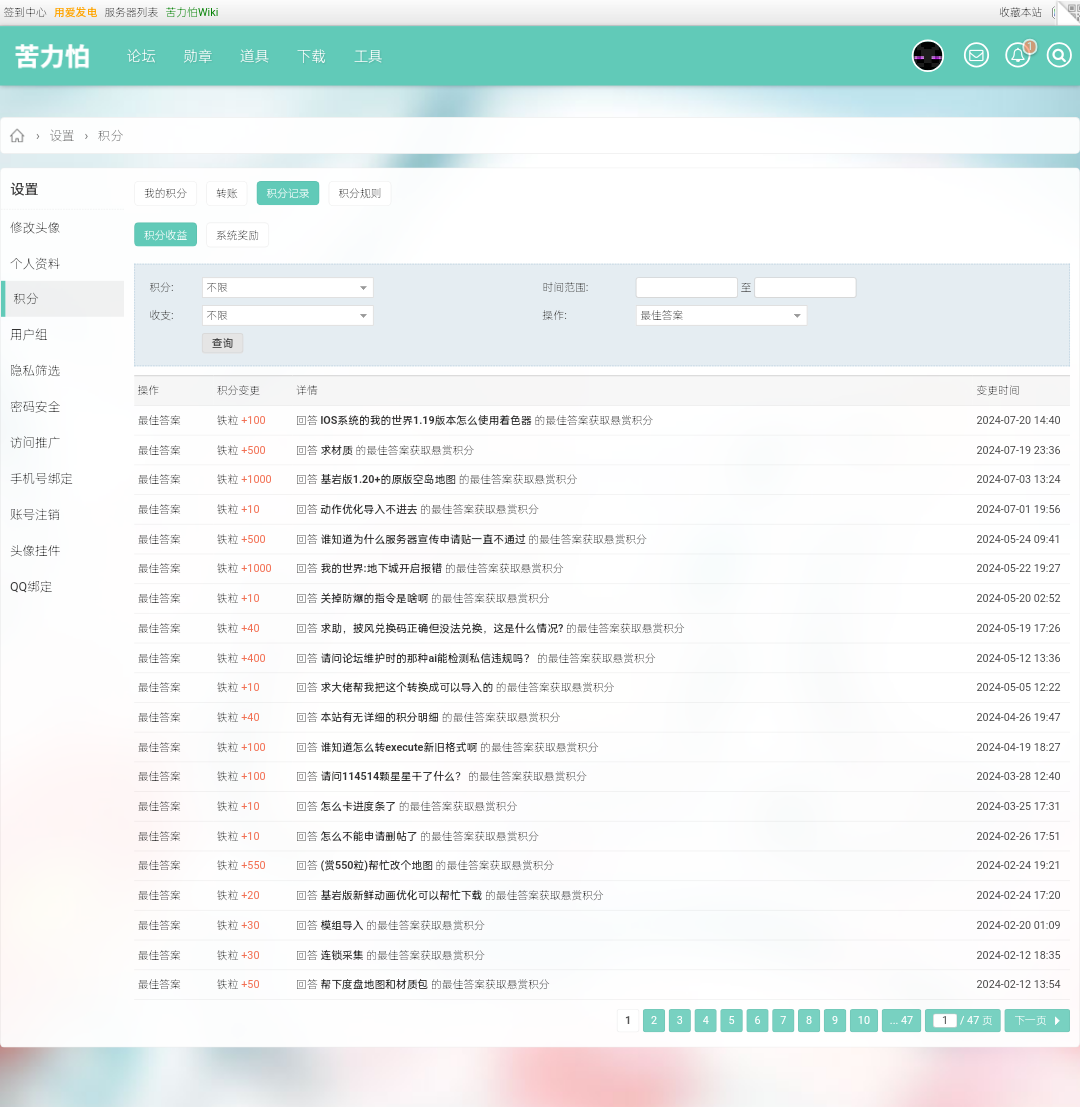Image resolution: width=1080 pixels, height=1107 pixels.
Task: Open thread 帮下度盘地图和材质包
Action: pos(374,984)
